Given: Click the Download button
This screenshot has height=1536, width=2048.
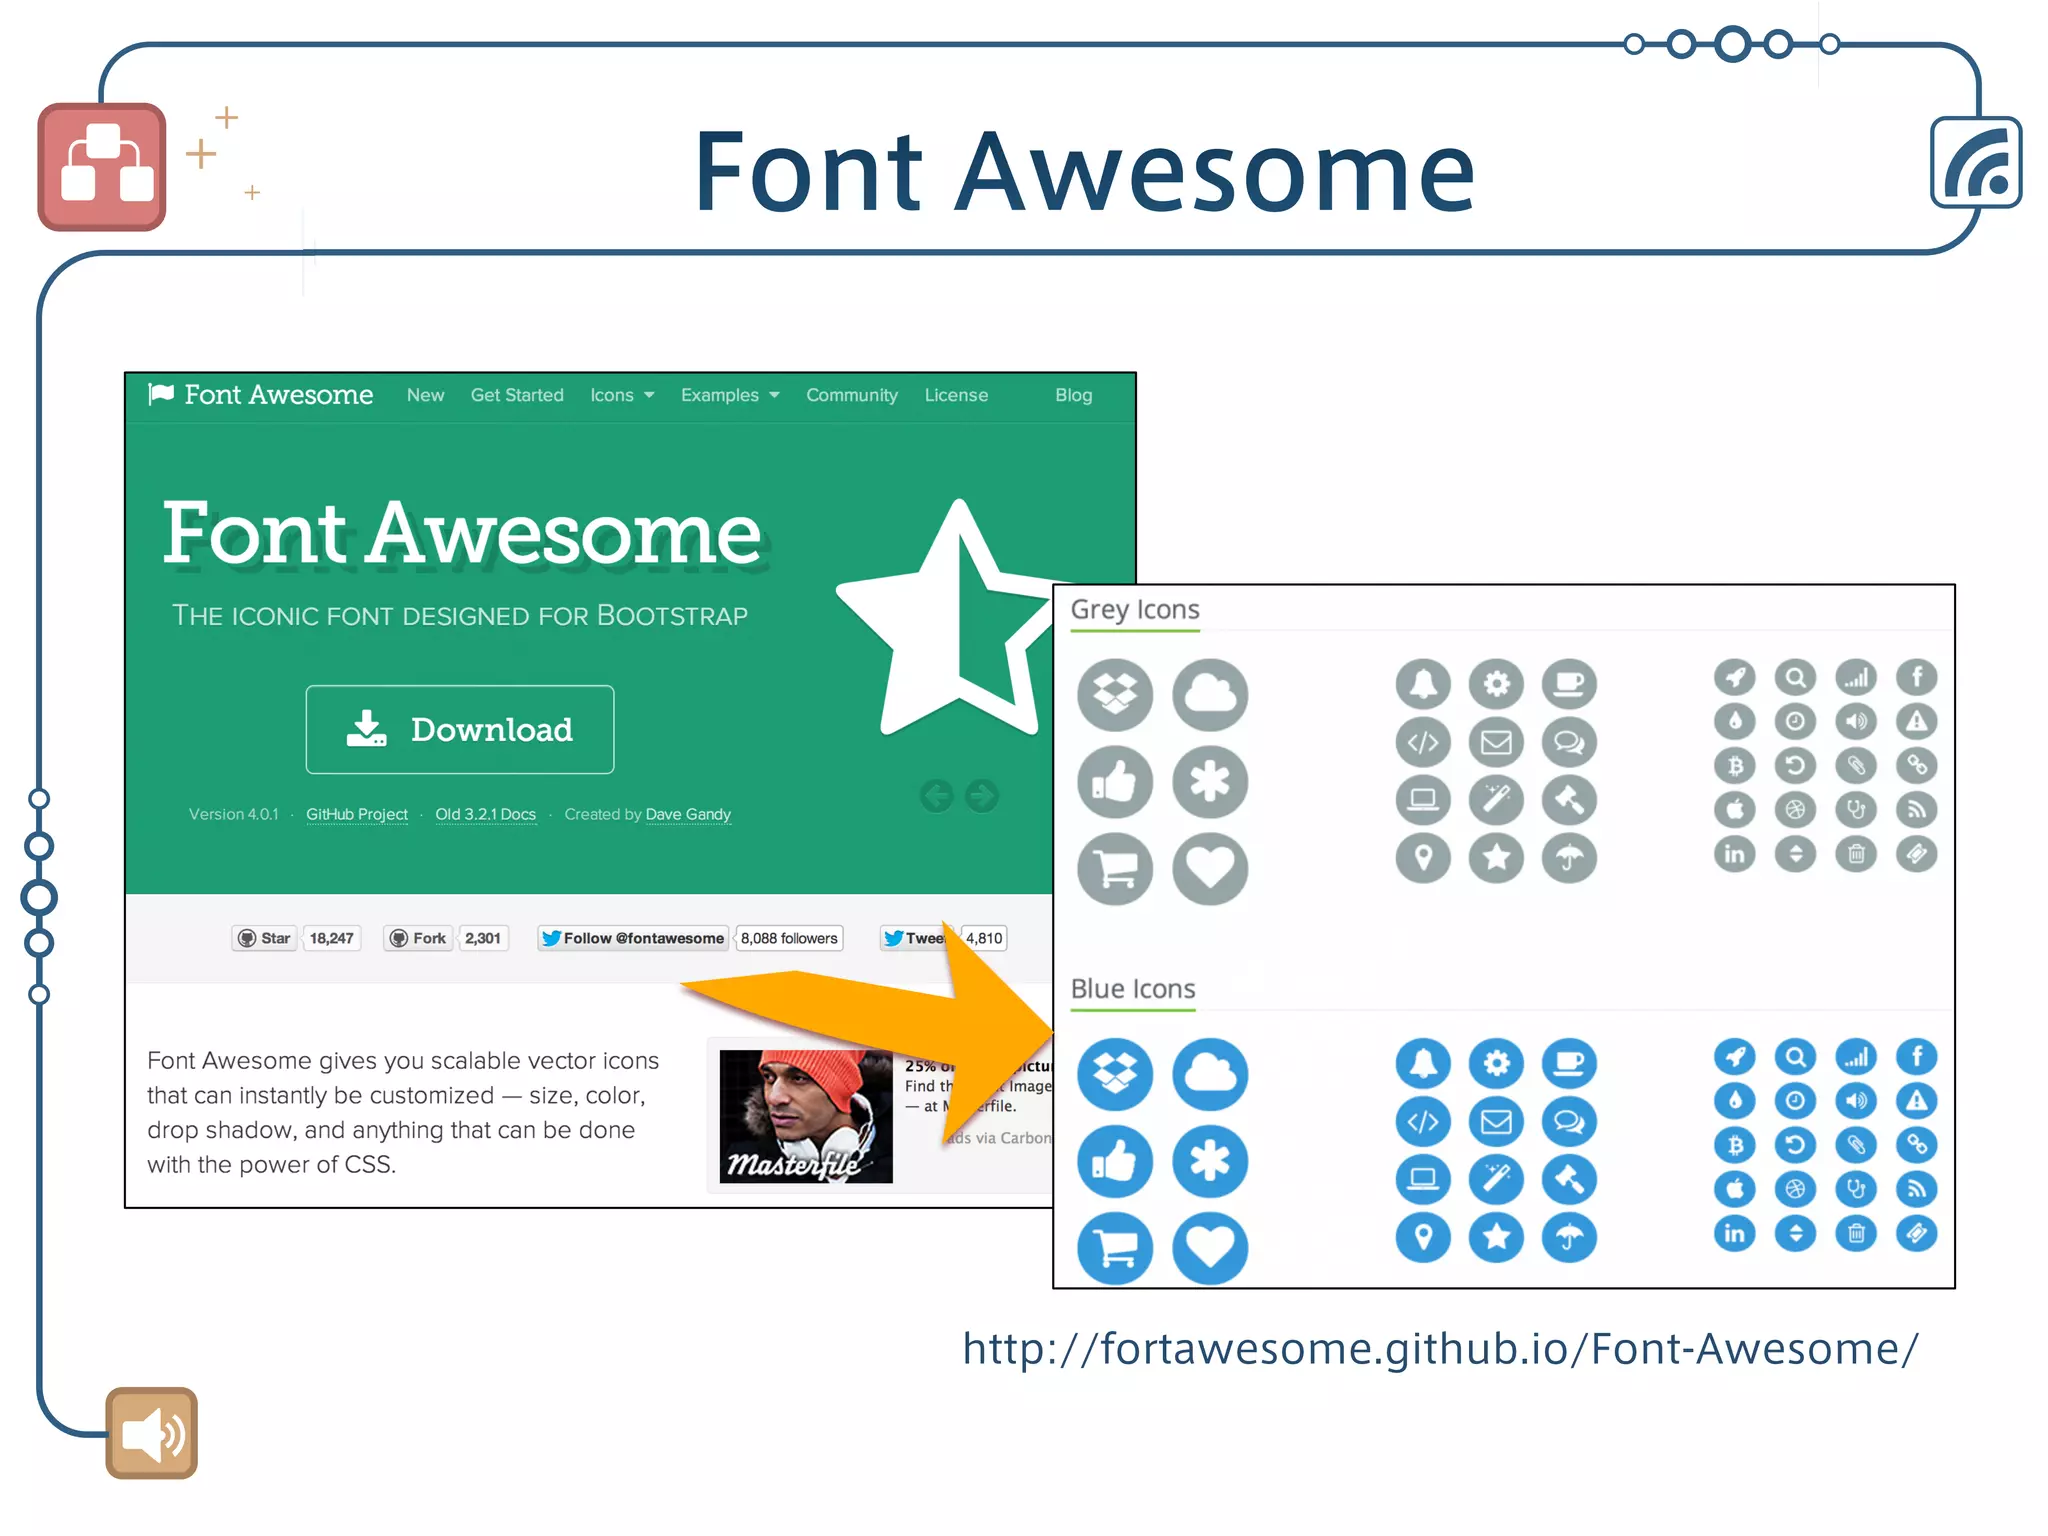Looking at the screenshot, I should [460, 729].
